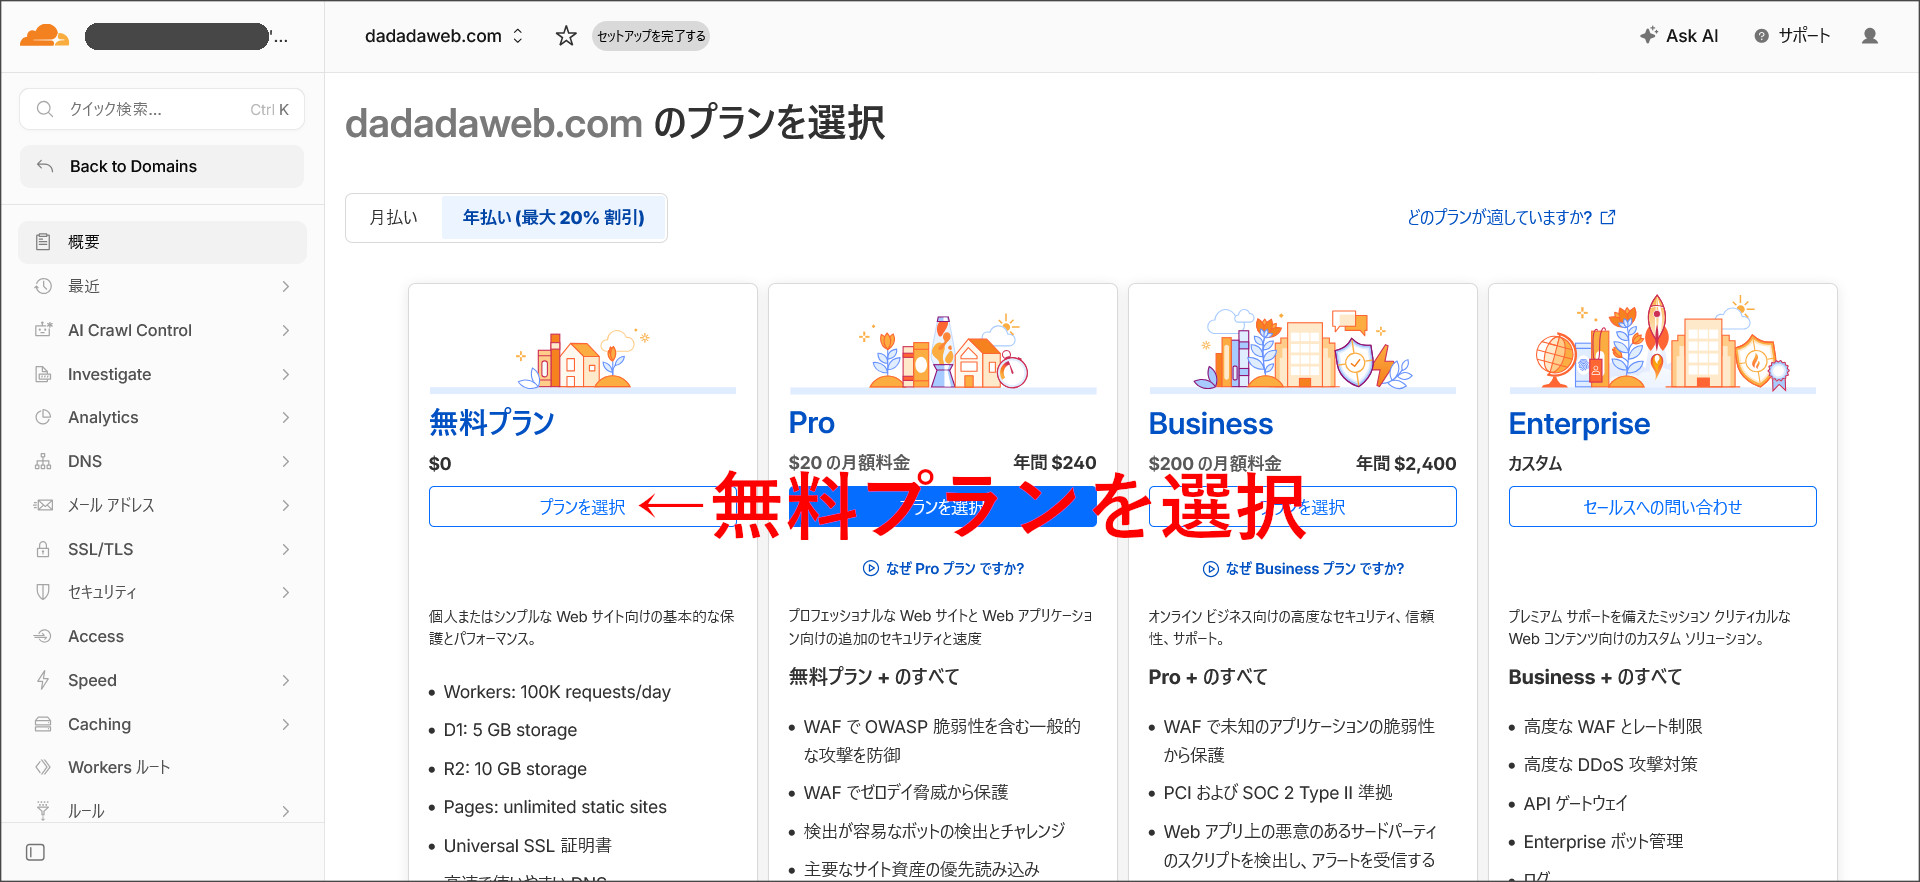1920x882 pixels.
Task: Click the セットアップを完了する badge
Action: pos(651,36)
